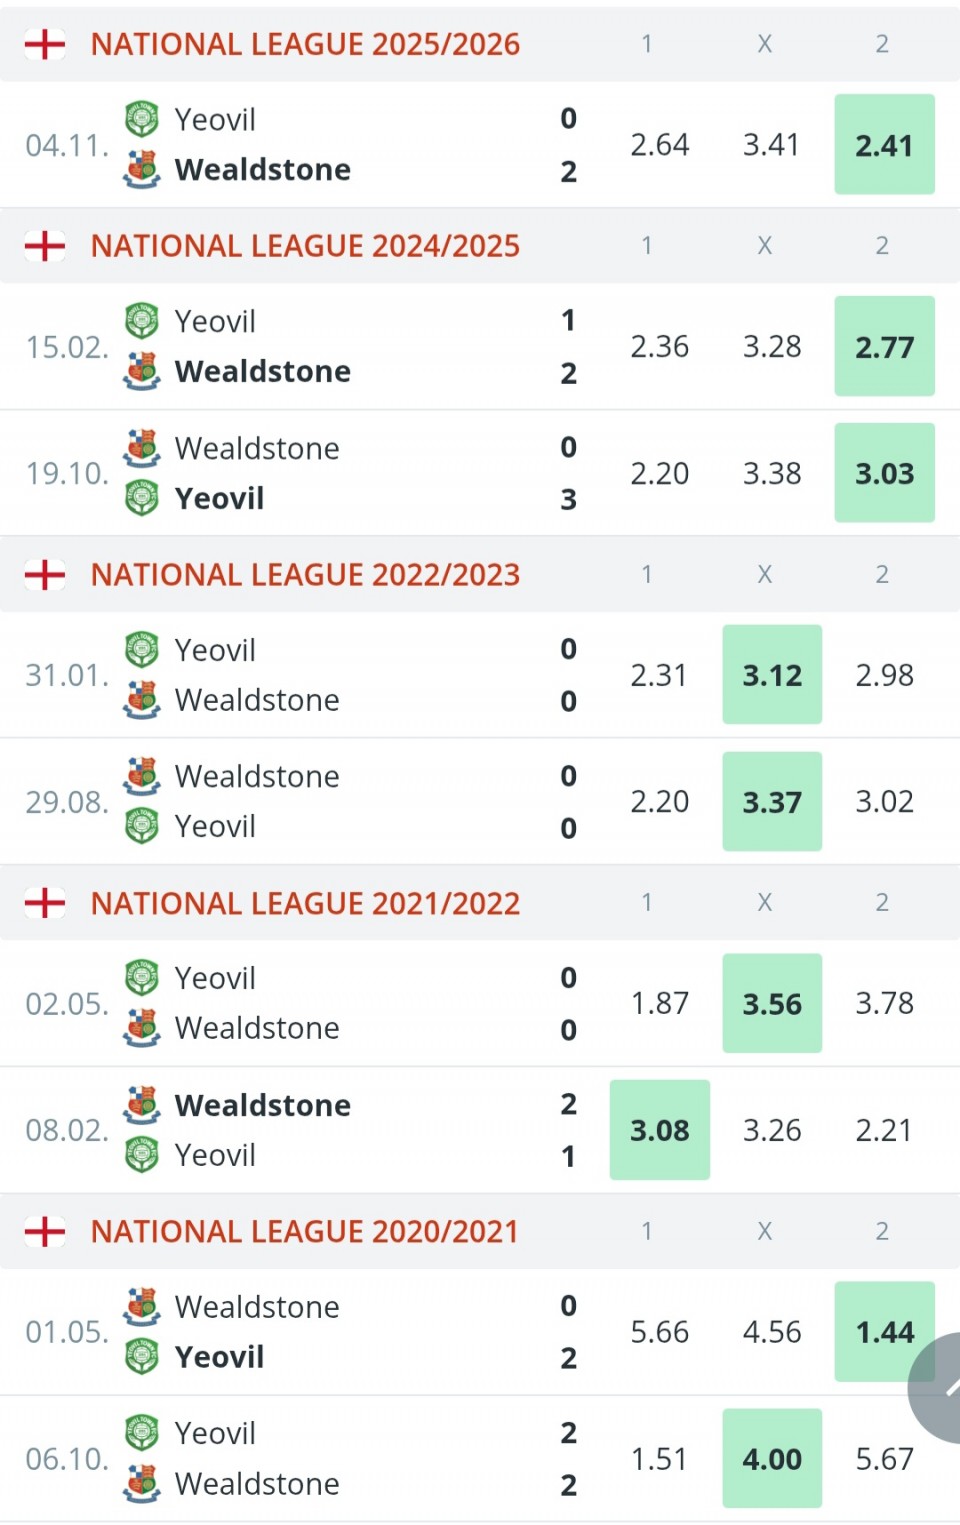Select highlighted 3.08 home odds
960x1525 pixels.
pyautogui.click(x=660, y=1130)
